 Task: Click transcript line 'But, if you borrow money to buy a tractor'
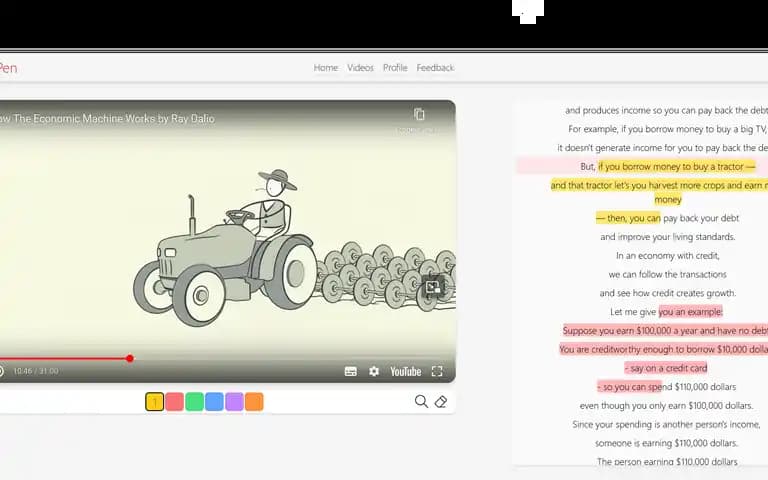[x=668, y=167]
